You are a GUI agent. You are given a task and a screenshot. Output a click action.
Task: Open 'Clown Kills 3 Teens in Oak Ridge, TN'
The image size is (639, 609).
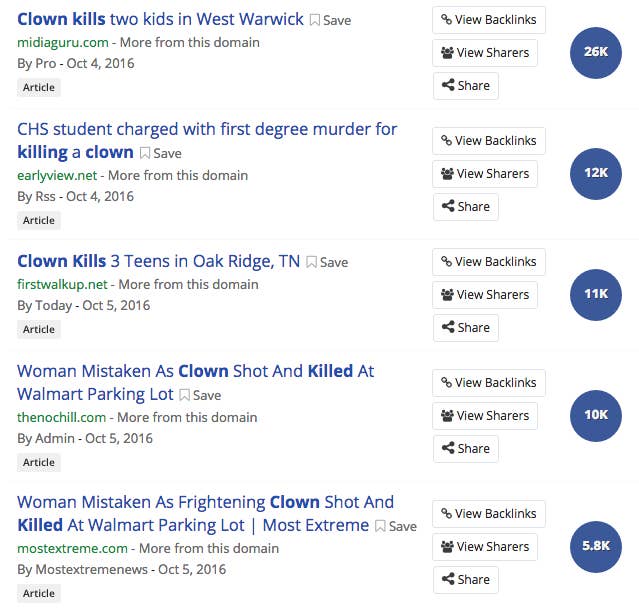pyautogui.click(x=159, y=261)
